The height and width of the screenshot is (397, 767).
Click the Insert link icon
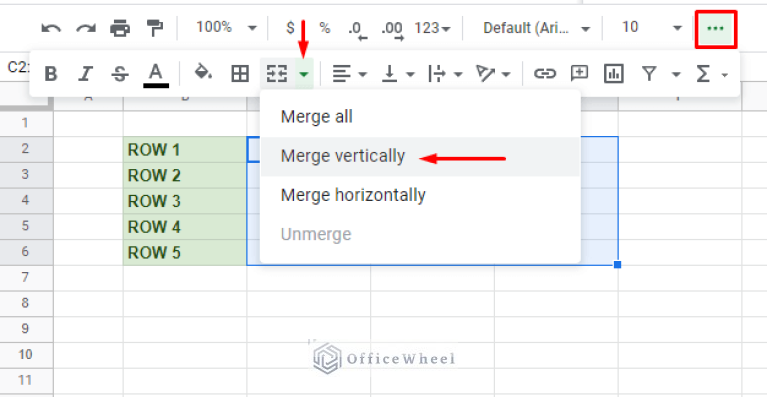544,74
